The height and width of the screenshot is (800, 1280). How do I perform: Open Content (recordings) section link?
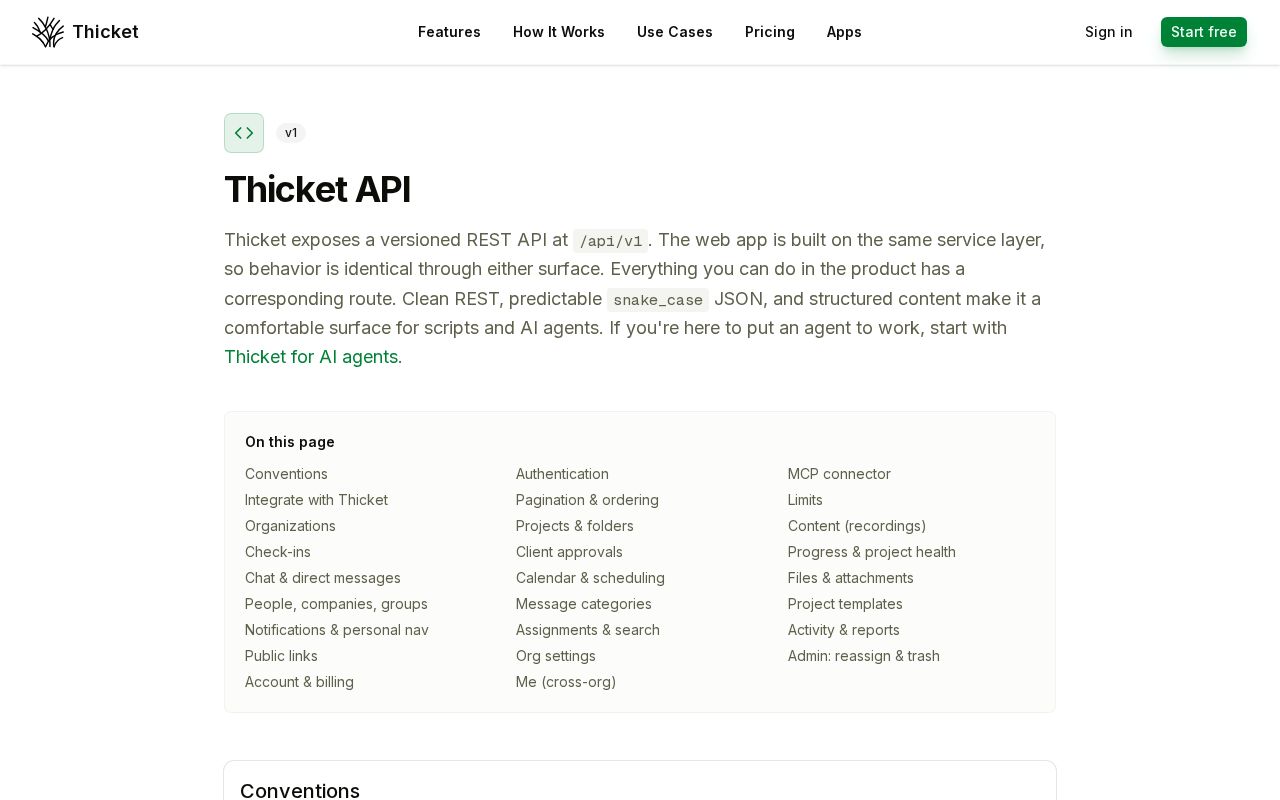tap(857, 526)
